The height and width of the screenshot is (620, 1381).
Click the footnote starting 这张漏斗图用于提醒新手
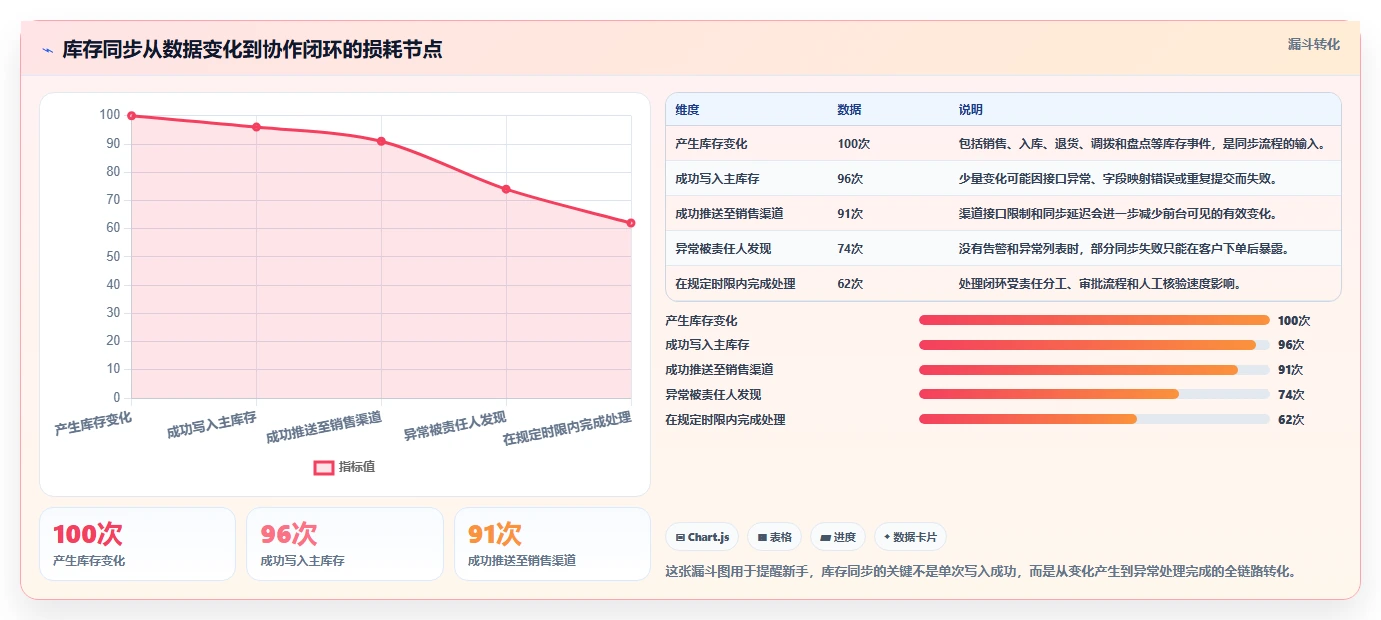tap(981, 572)
